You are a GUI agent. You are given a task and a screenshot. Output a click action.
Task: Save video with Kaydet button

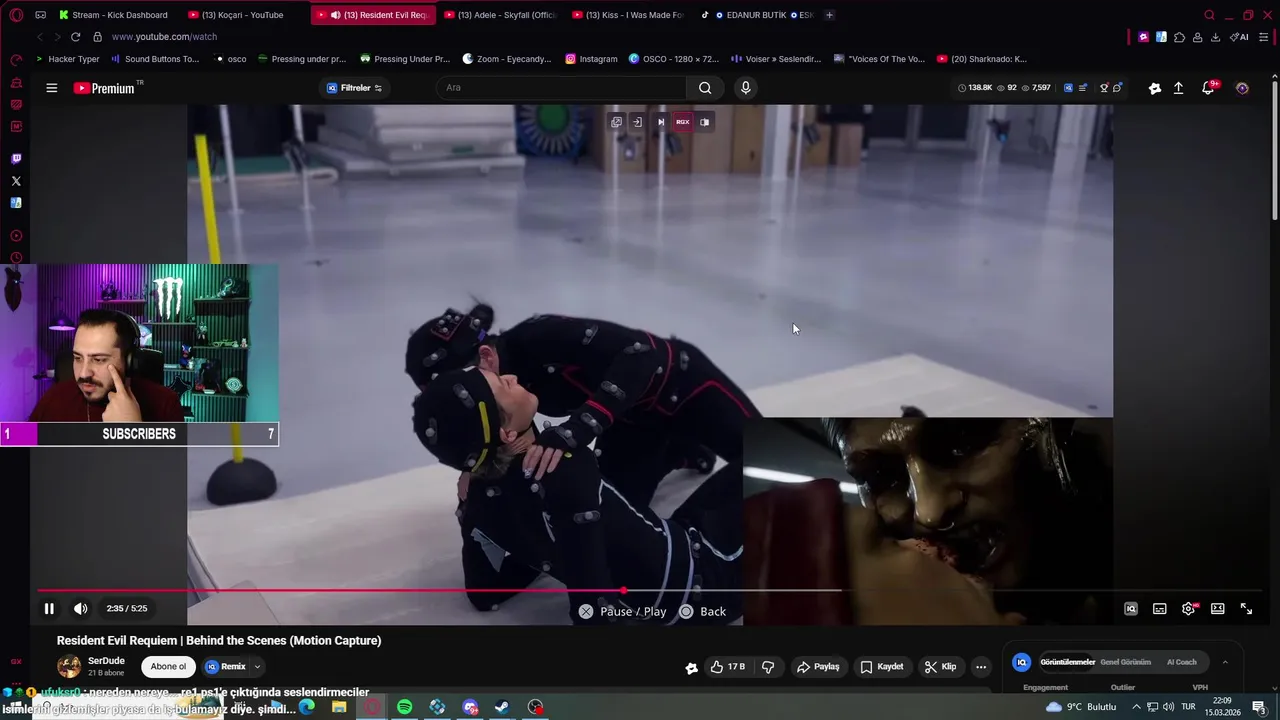coord(881,667)
